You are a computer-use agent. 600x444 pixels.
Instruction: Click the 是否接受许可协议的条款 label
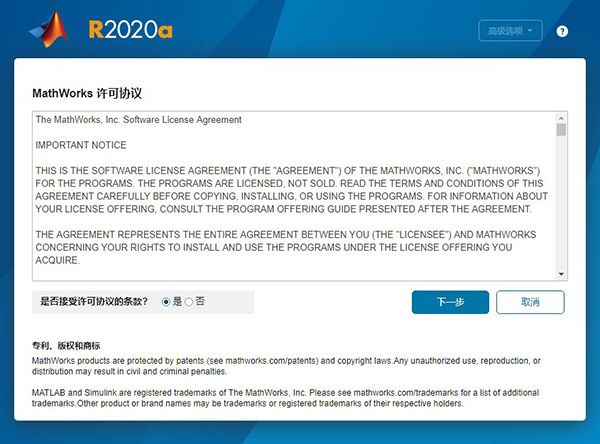coord(96,301)
